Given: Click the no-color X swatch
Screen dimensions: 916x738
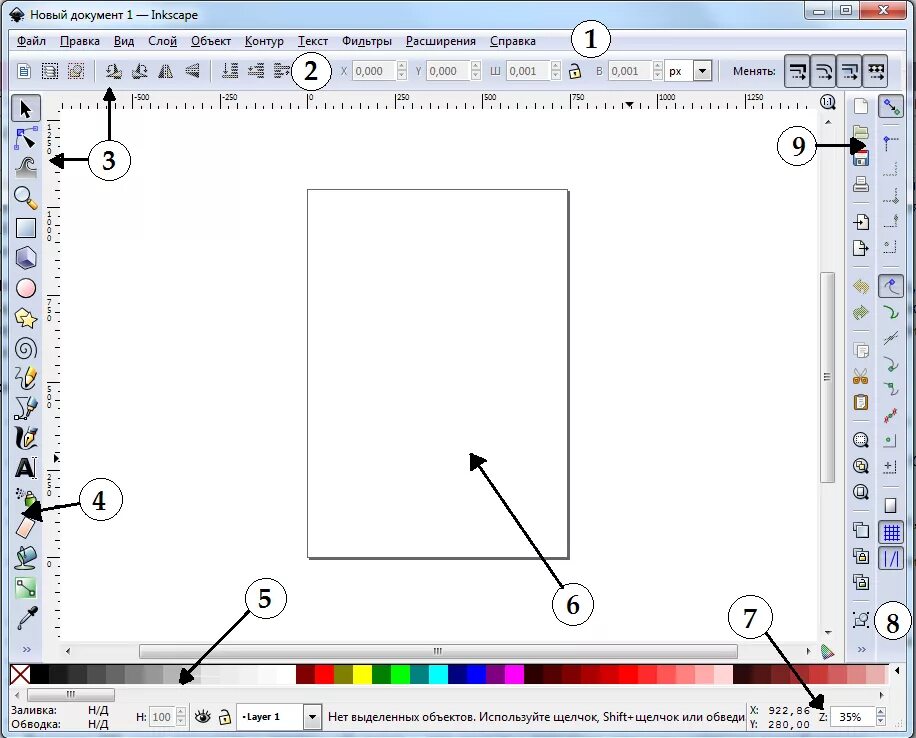Looking at the screenshot, I should tap(20, 674).
